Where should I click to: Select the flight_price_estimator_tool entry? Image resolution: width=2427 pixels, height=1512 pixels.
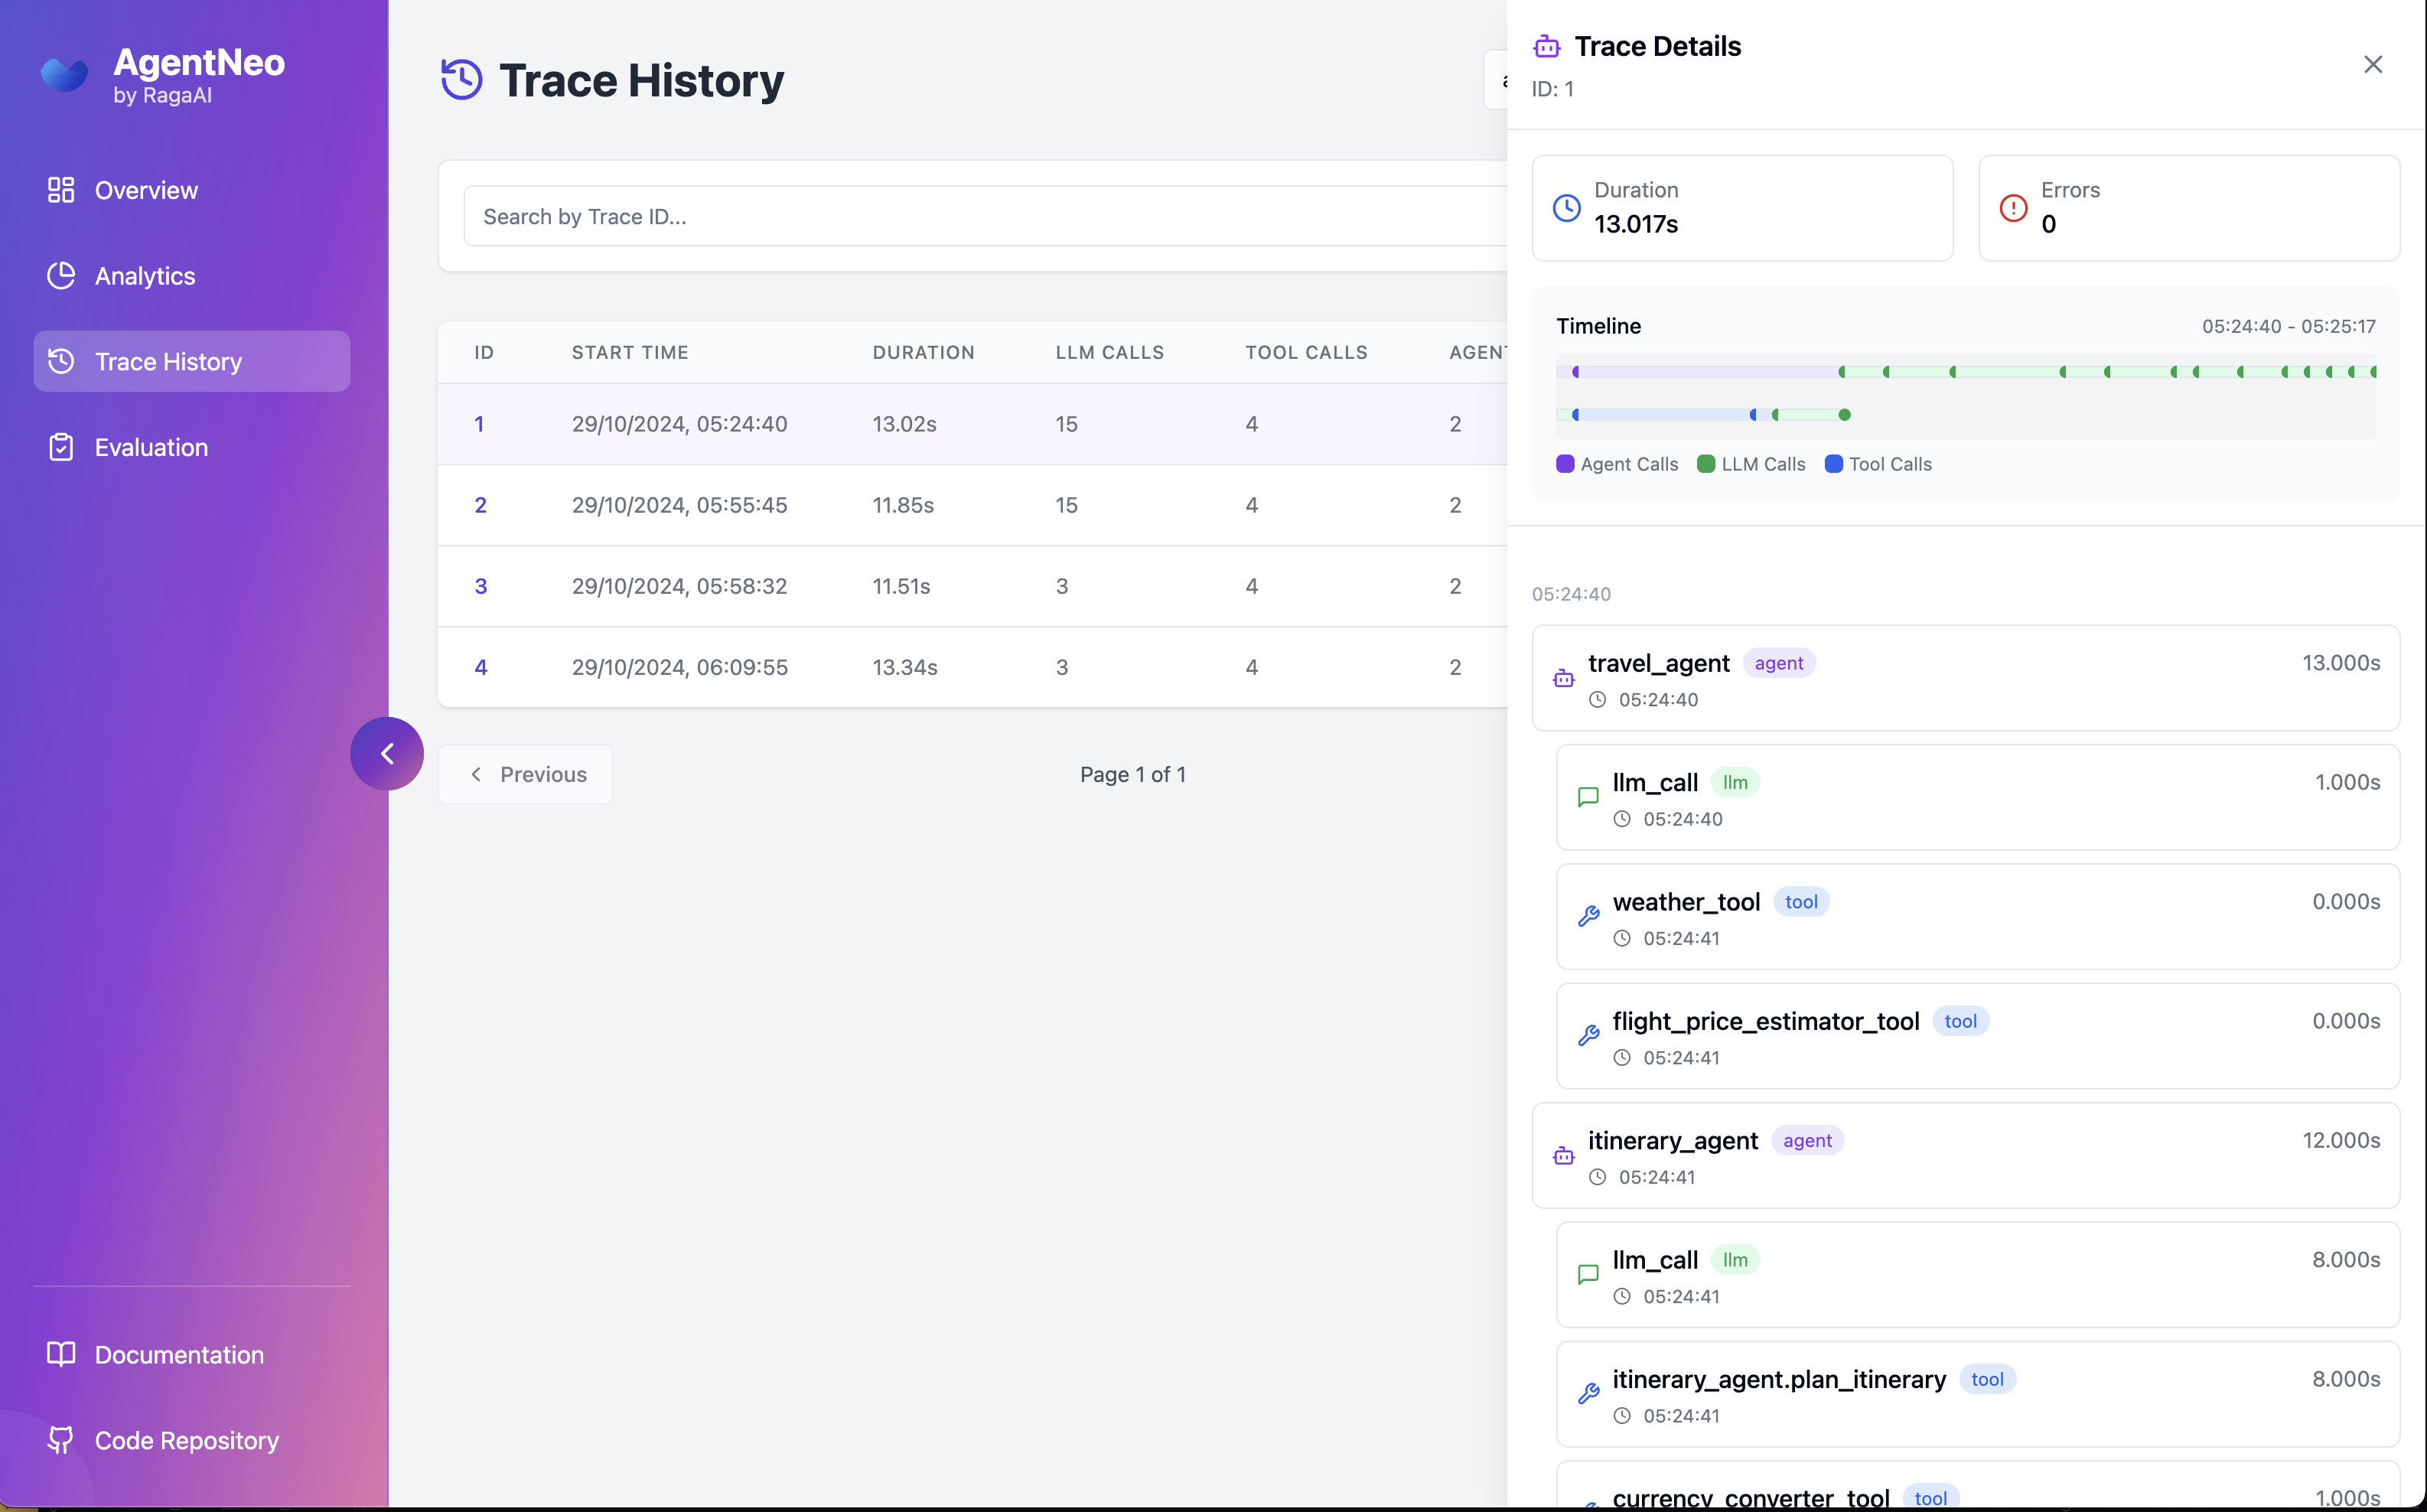click(x=1977, y=1036)
